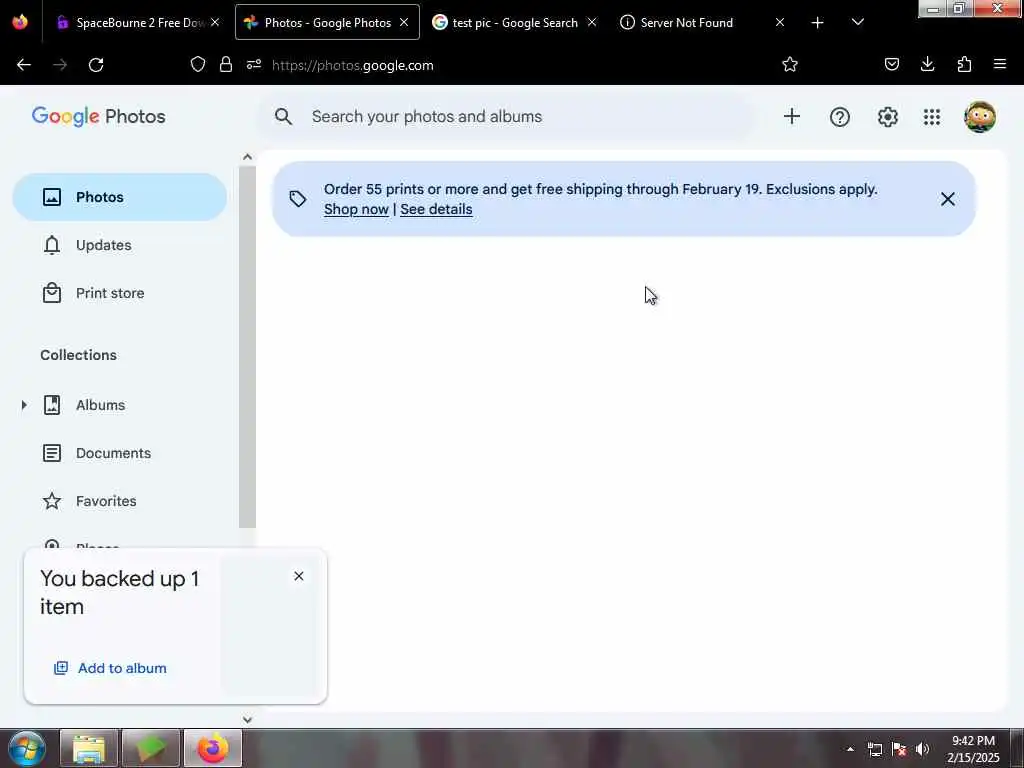Click sidebar scroll down arrow
The height and width of the screenshot is (768, 1024).
pos(247,720)
